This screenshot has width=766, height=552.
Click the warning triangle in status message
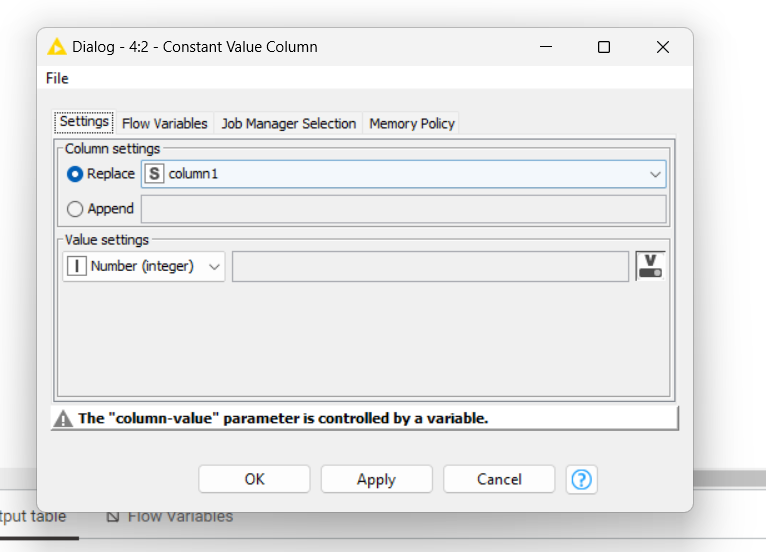point(63,419)
